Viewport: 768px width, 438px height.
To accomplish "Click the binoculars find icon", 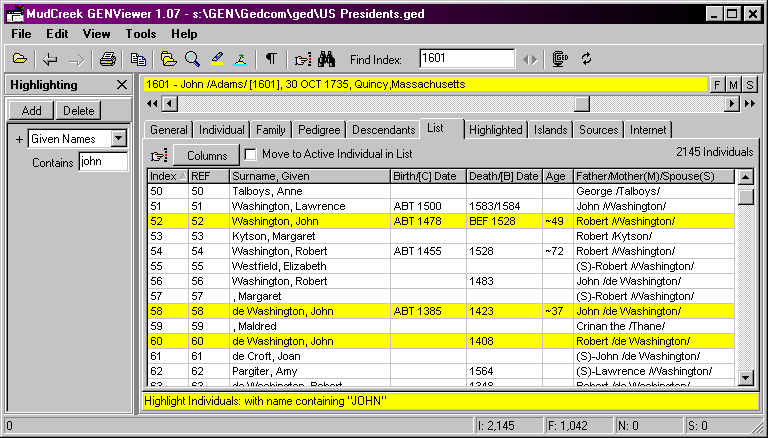I will point(331,59).
